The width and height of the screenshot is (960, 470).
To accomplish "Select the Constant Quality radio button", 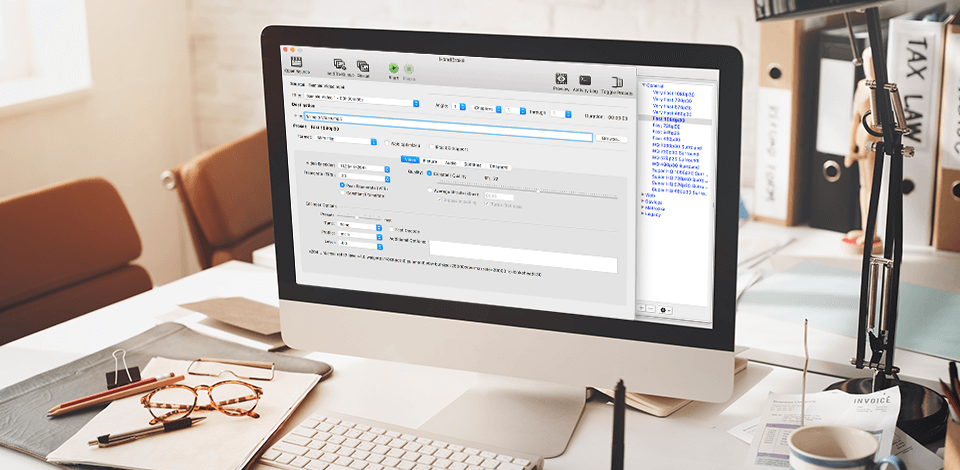I will pos(429,173).
